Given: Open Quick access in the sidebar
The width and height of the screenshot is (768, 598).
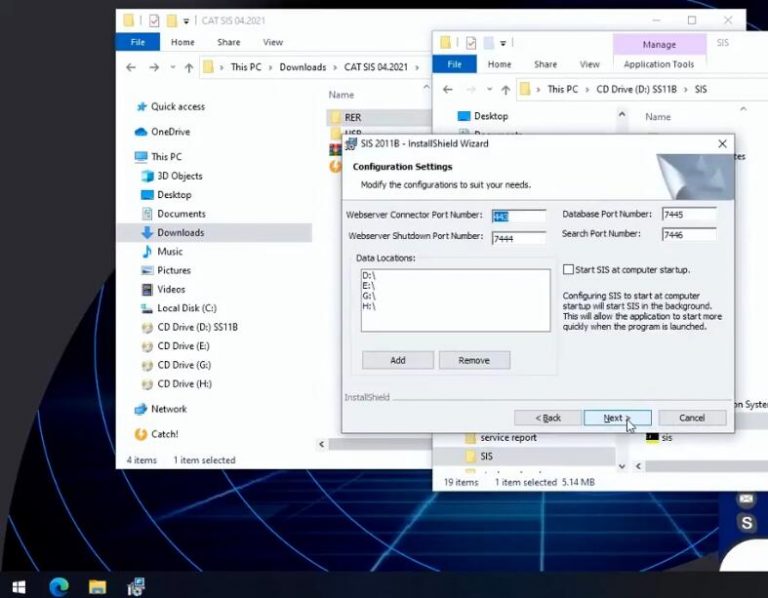Looking at the screenshot, I should click(x=177, y=107).
